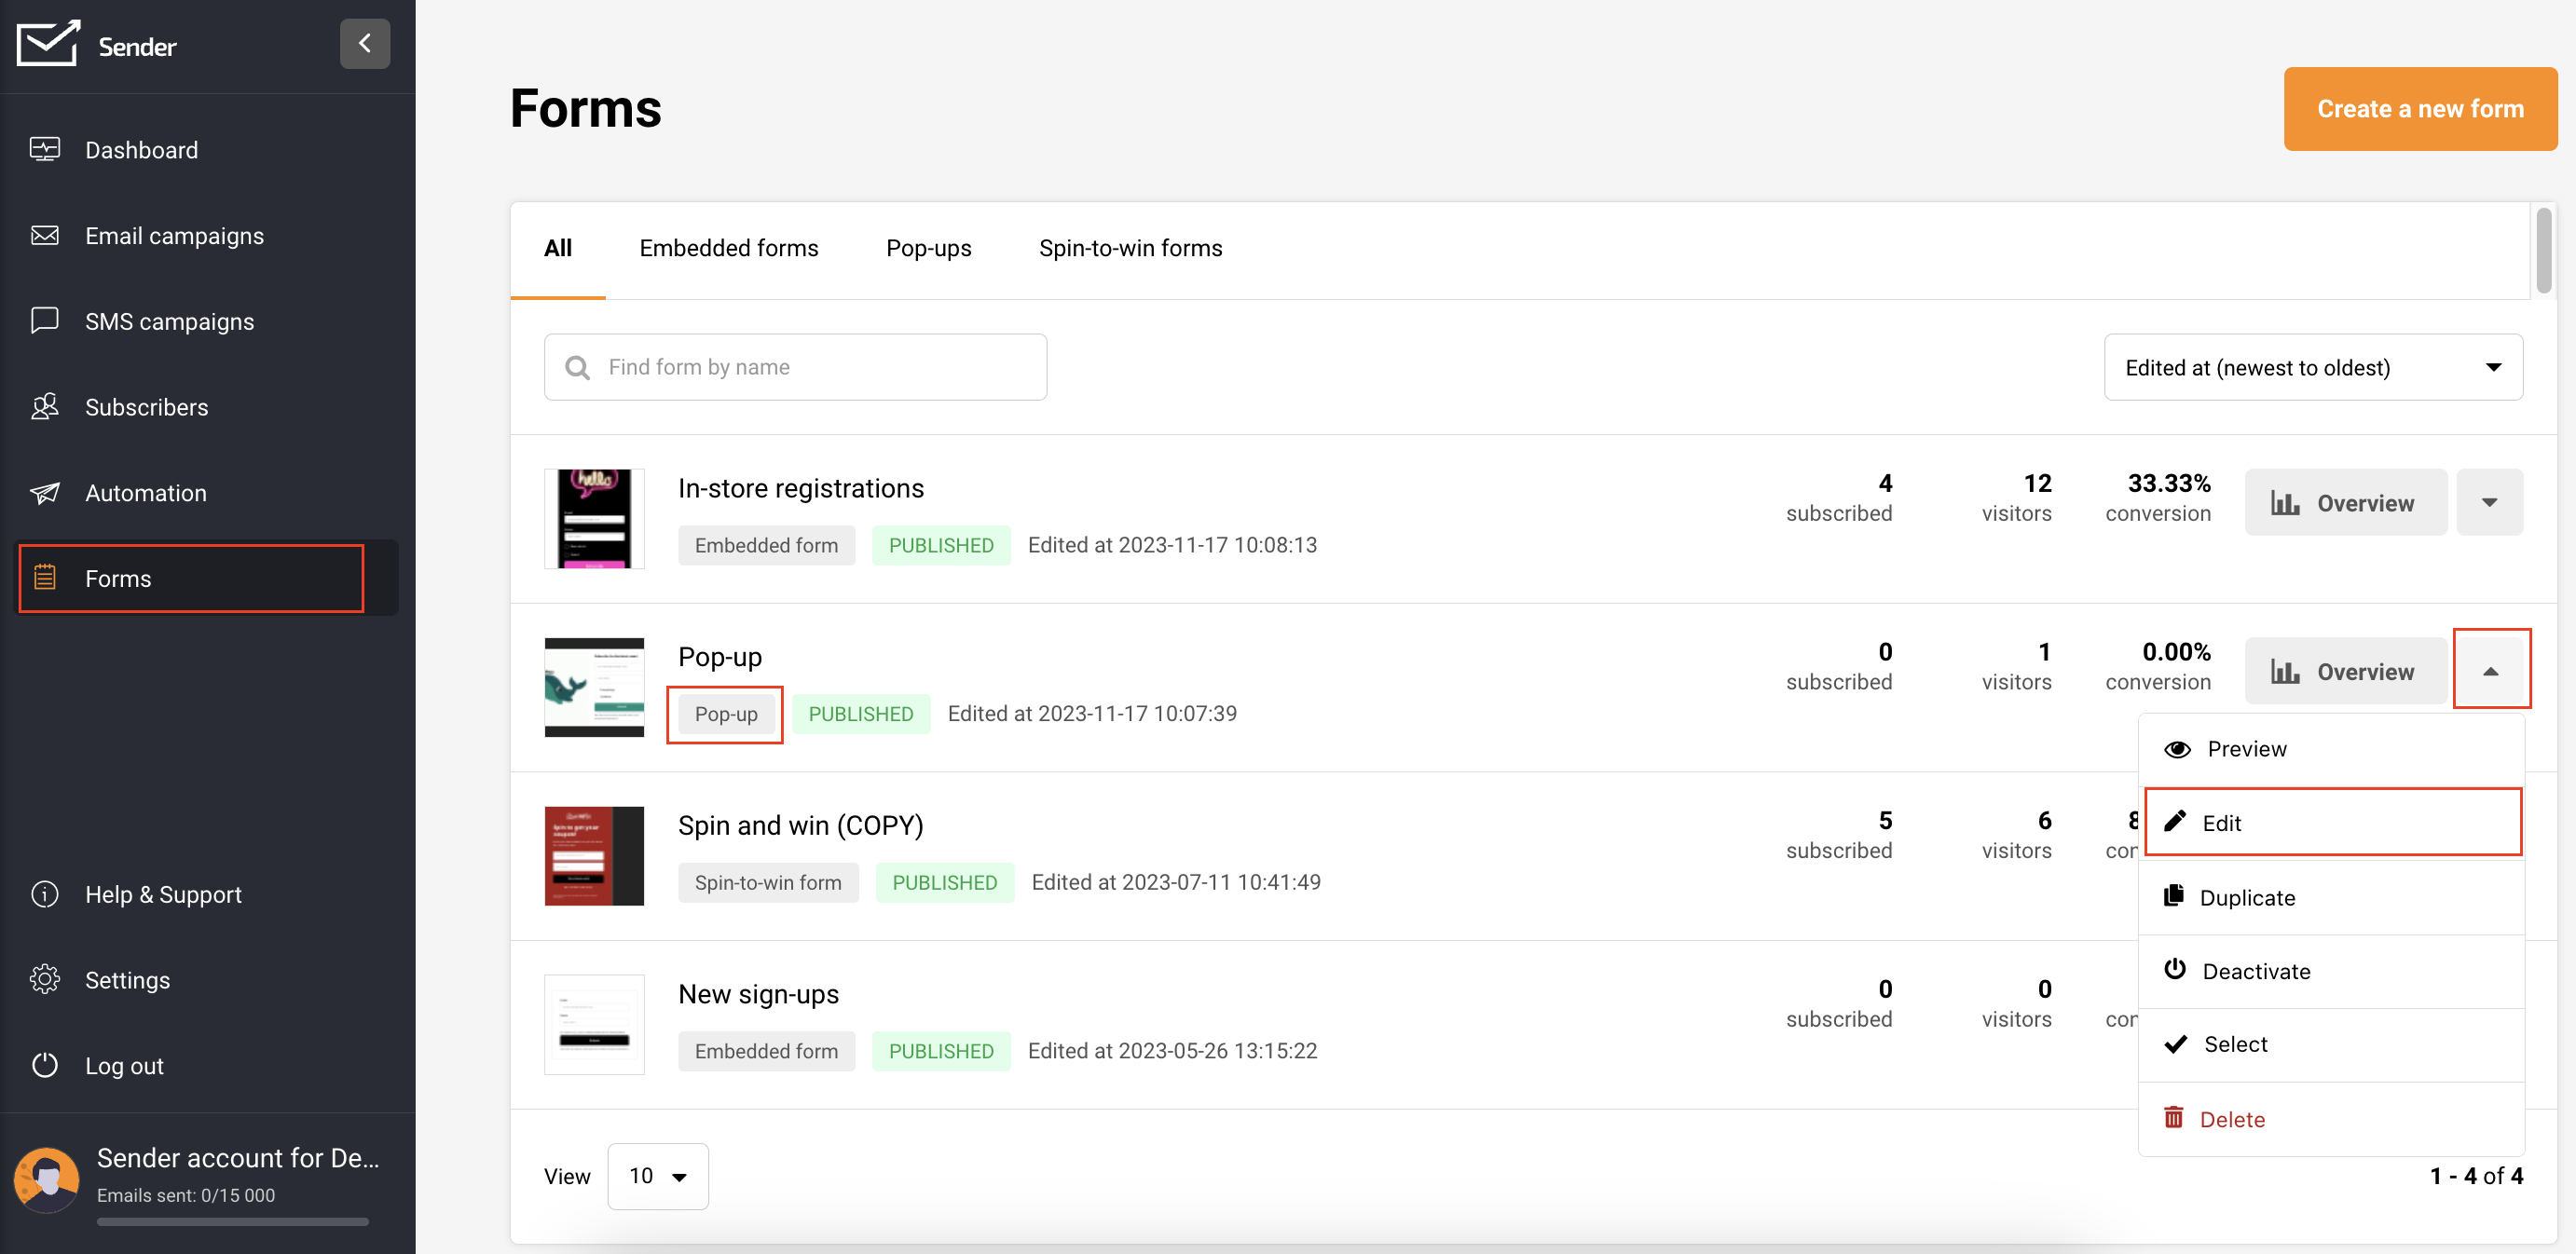Click the Email campaigns envelope icon
Viewport: 2576px width, 1254px height.
(x=45, y=236)
